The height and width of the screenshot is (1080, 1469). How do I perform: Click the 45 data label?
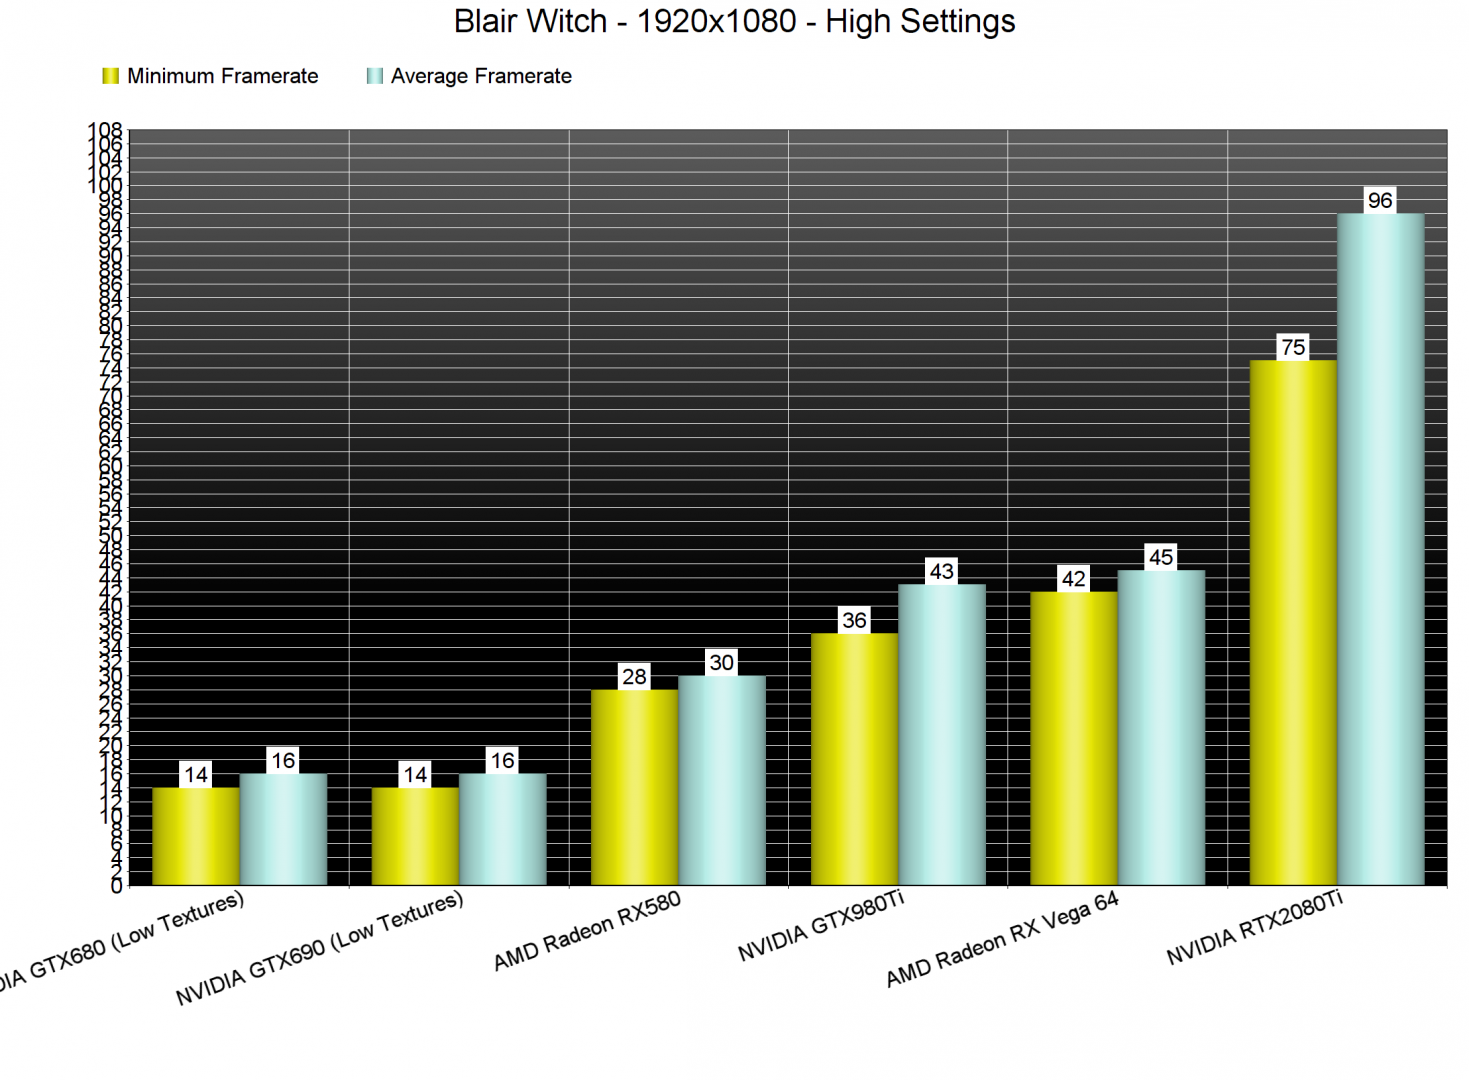tap(1161, 557)
